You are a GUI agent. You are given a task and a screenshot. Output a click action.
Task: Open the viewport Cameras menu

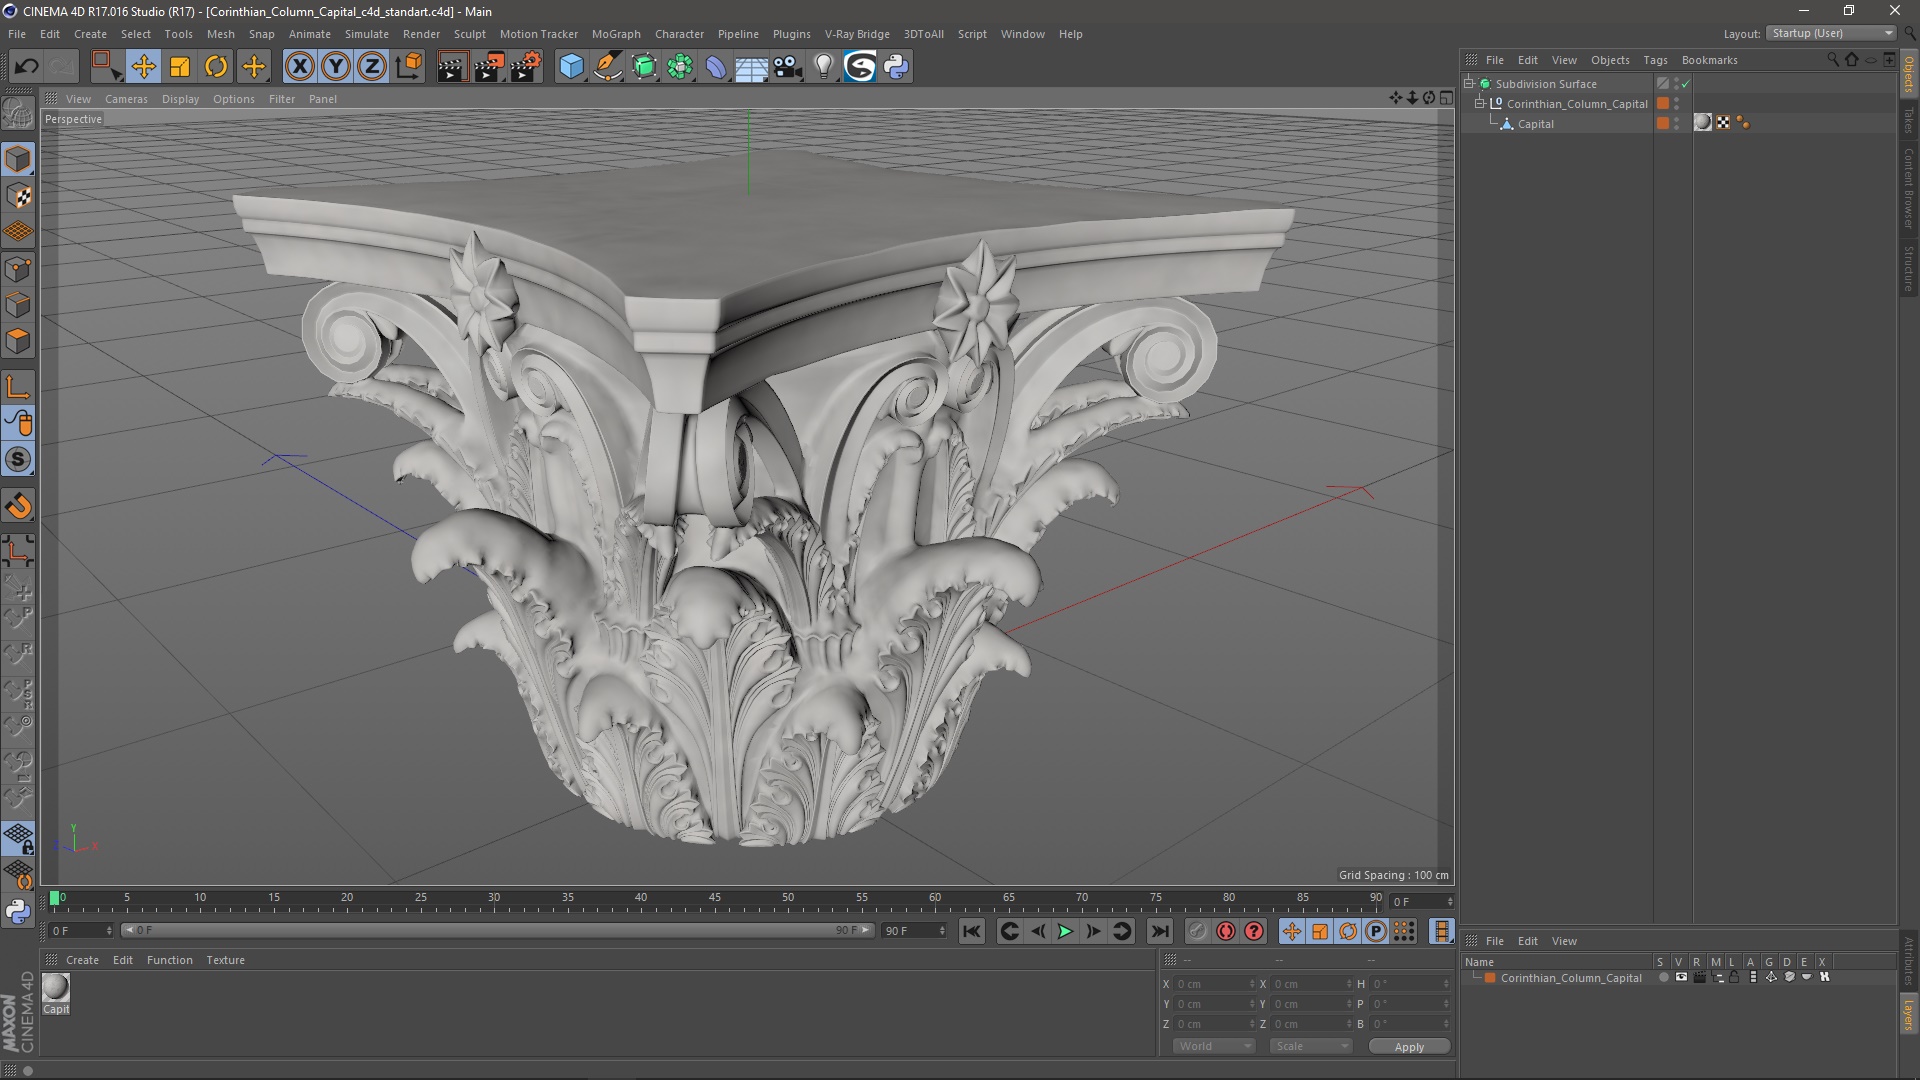[x=126, y=99]
